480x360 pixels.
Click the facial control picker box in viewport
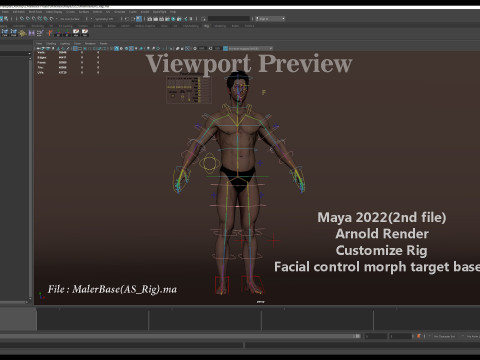[x=189, y=89]
